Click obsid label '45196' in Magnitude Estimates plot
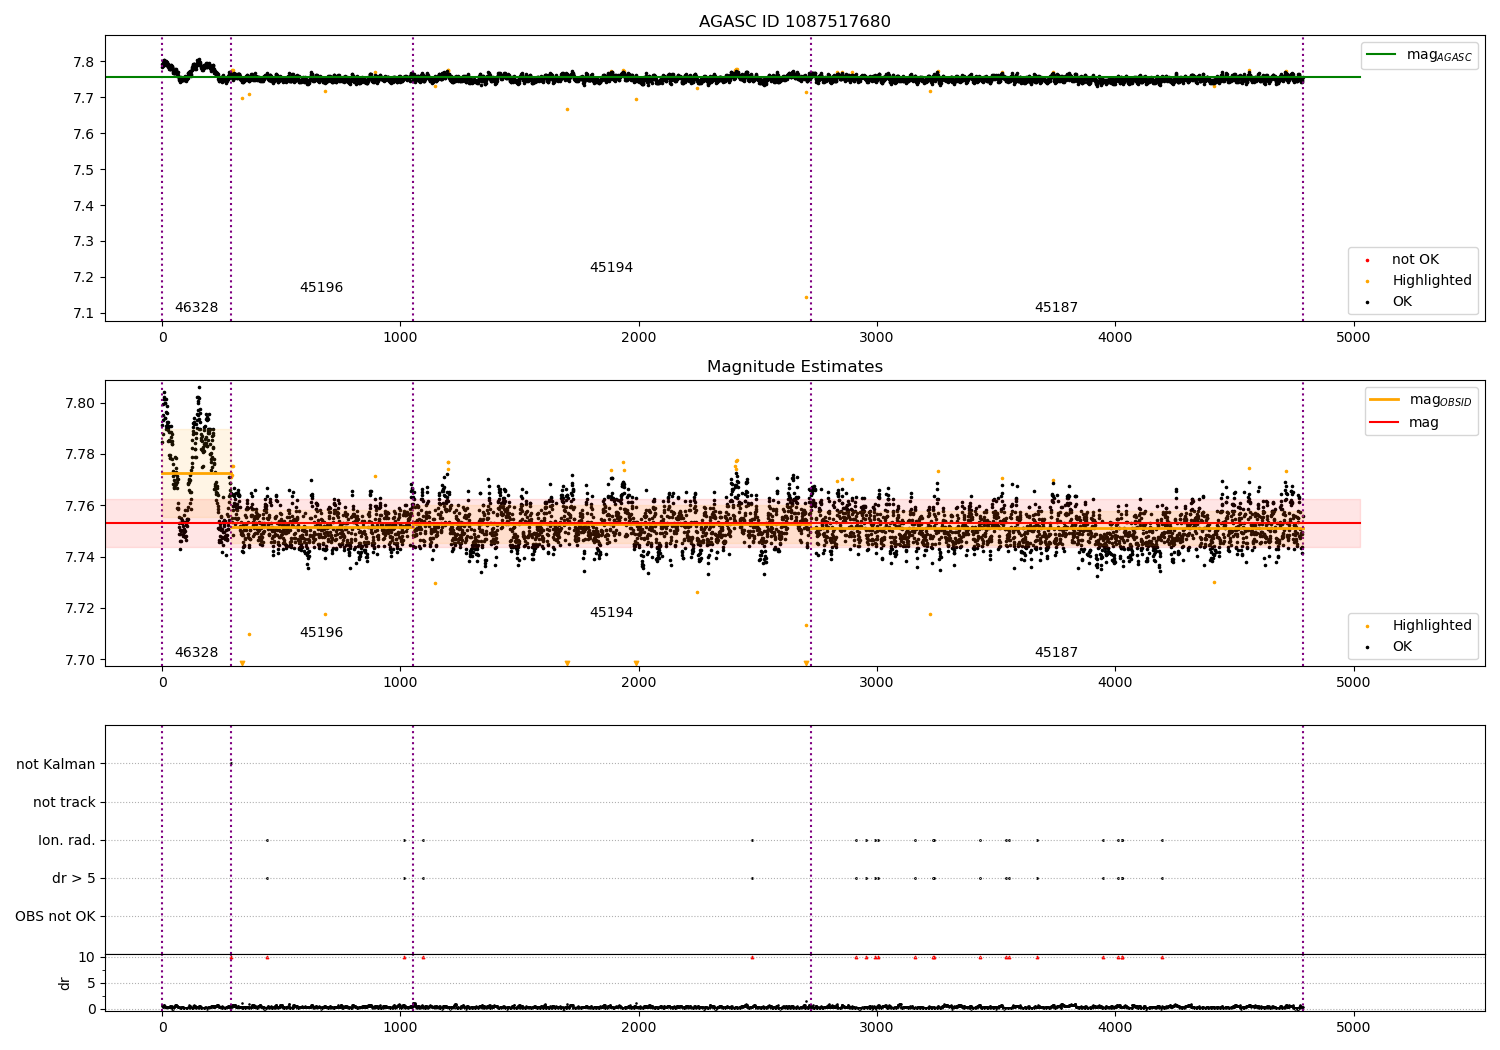1500x1050 pixels. click(x=321, y=633)
